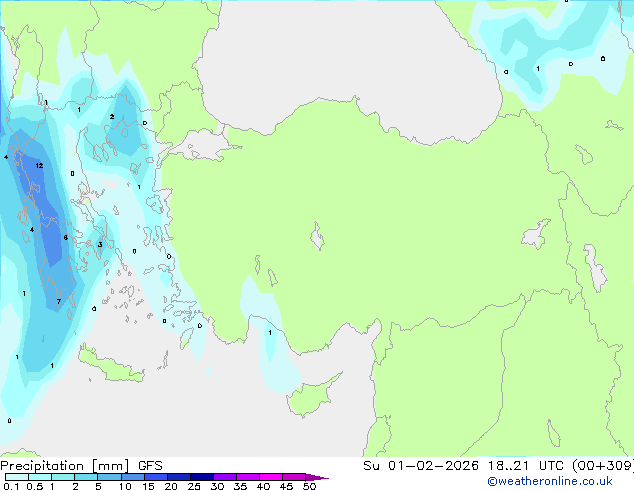The height and width of the screenshot is (490, 634).
Task: Click the '0.5' legend scale label
Action: pos(35,486)
